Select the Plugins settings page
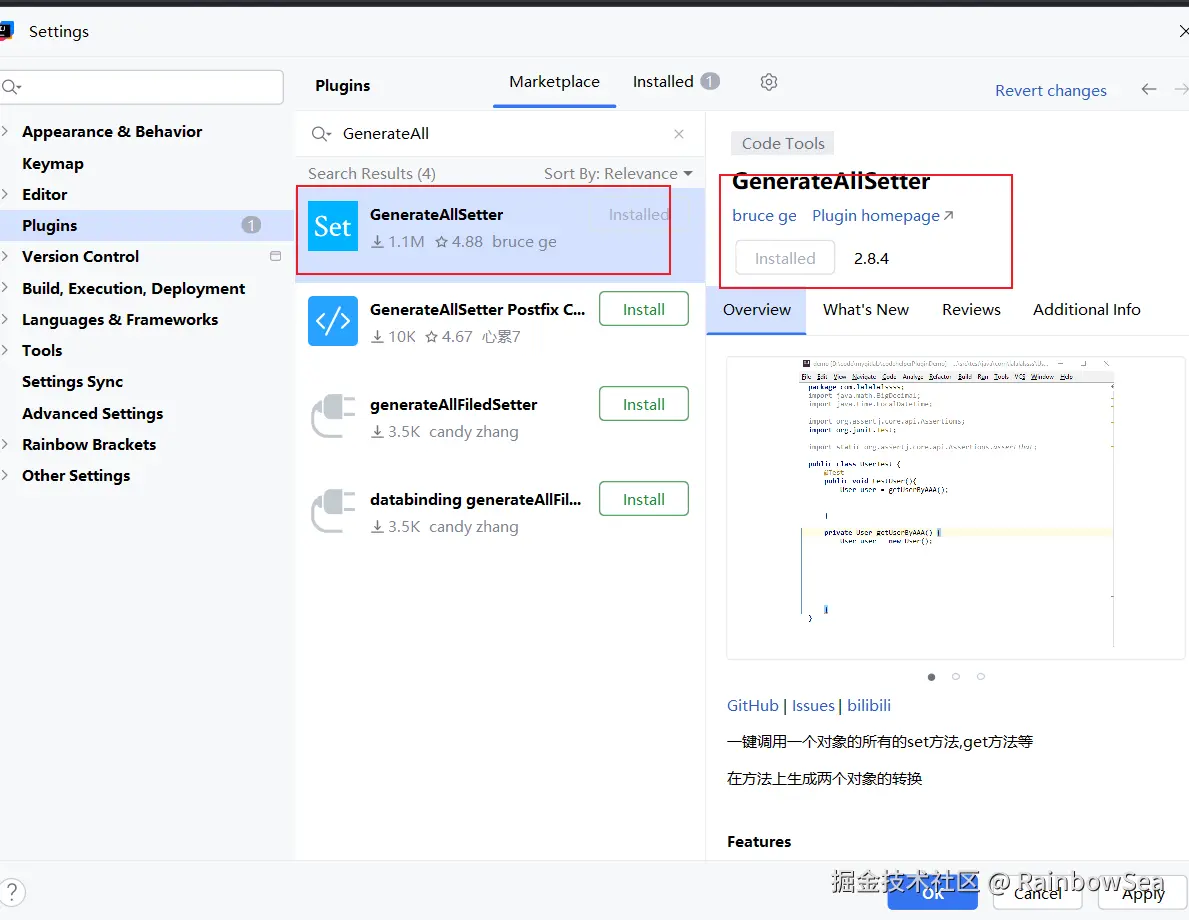 [146, 225]
